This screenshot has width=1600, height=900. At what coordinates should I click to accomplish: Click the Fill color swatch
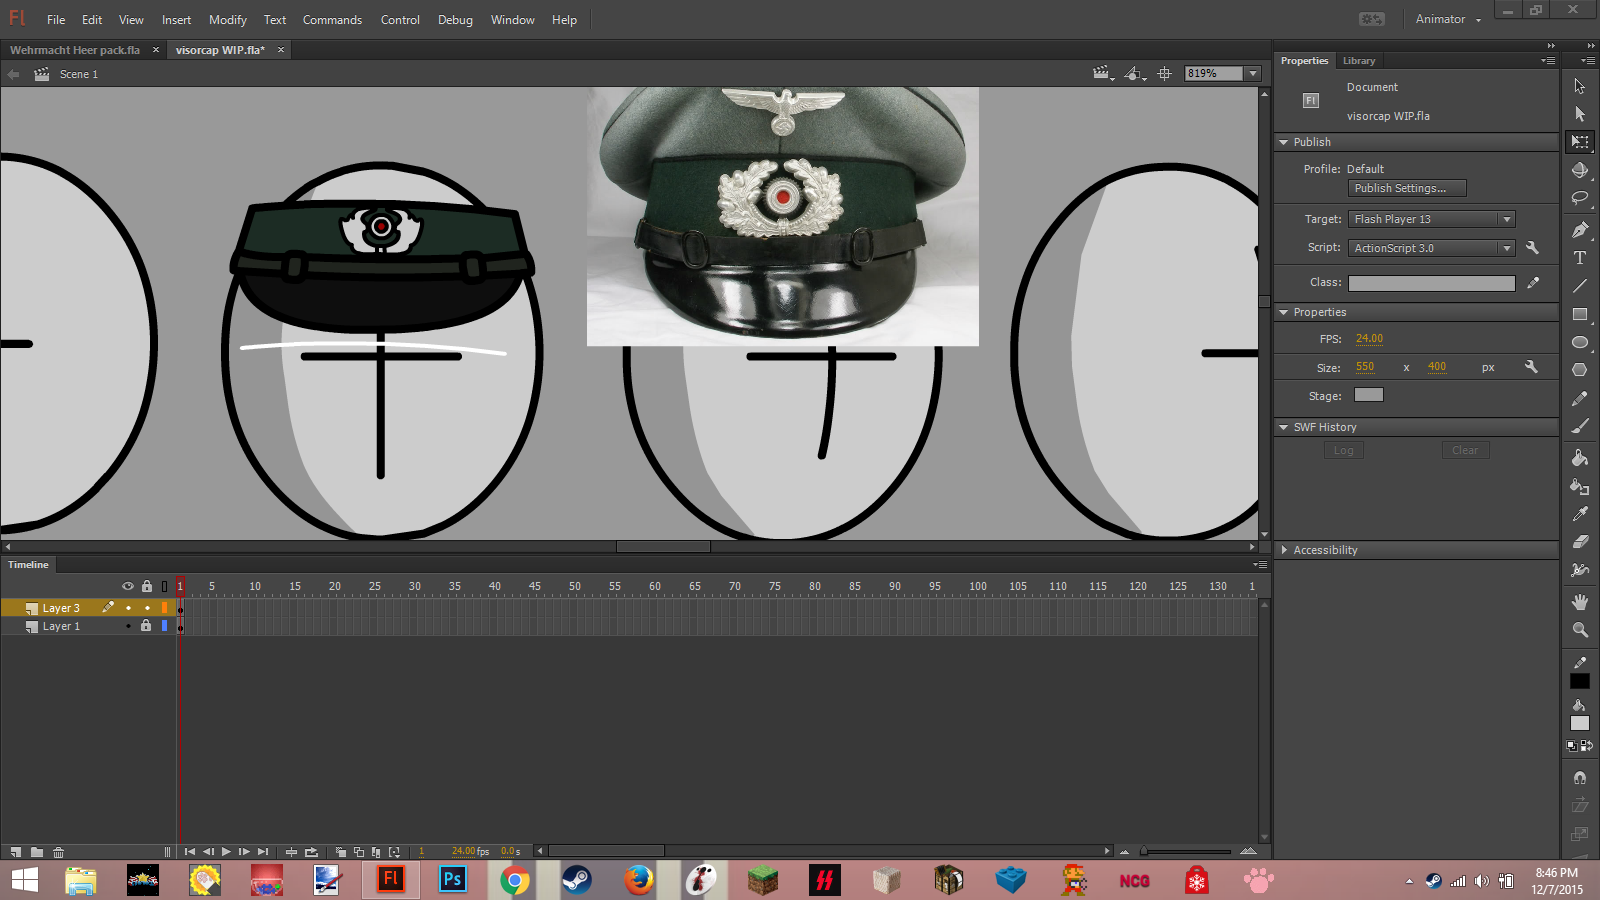(x=1580, y=723)
